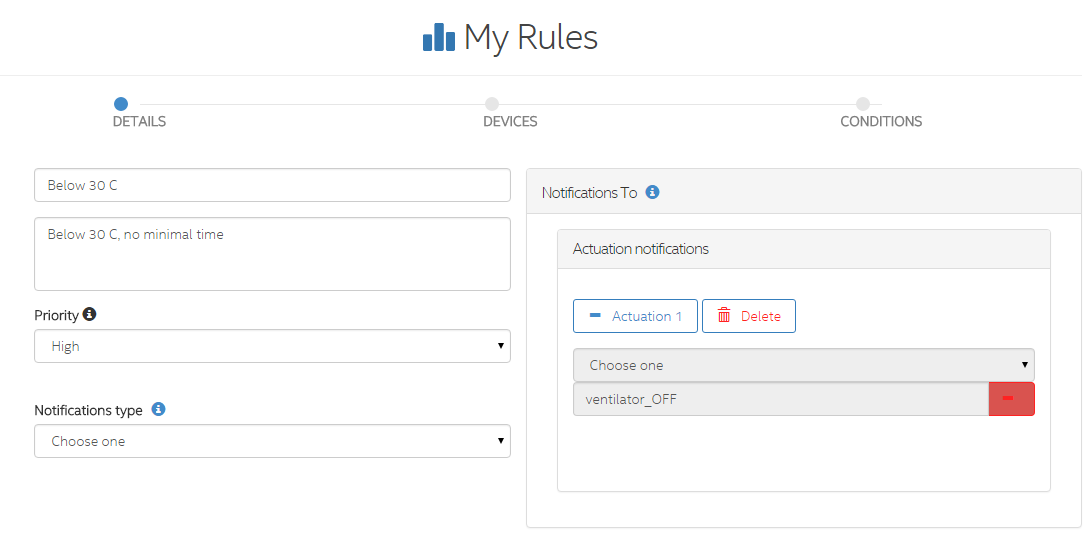Click the My Rules page title
The image size is (1089, 534).
(530, 38)
